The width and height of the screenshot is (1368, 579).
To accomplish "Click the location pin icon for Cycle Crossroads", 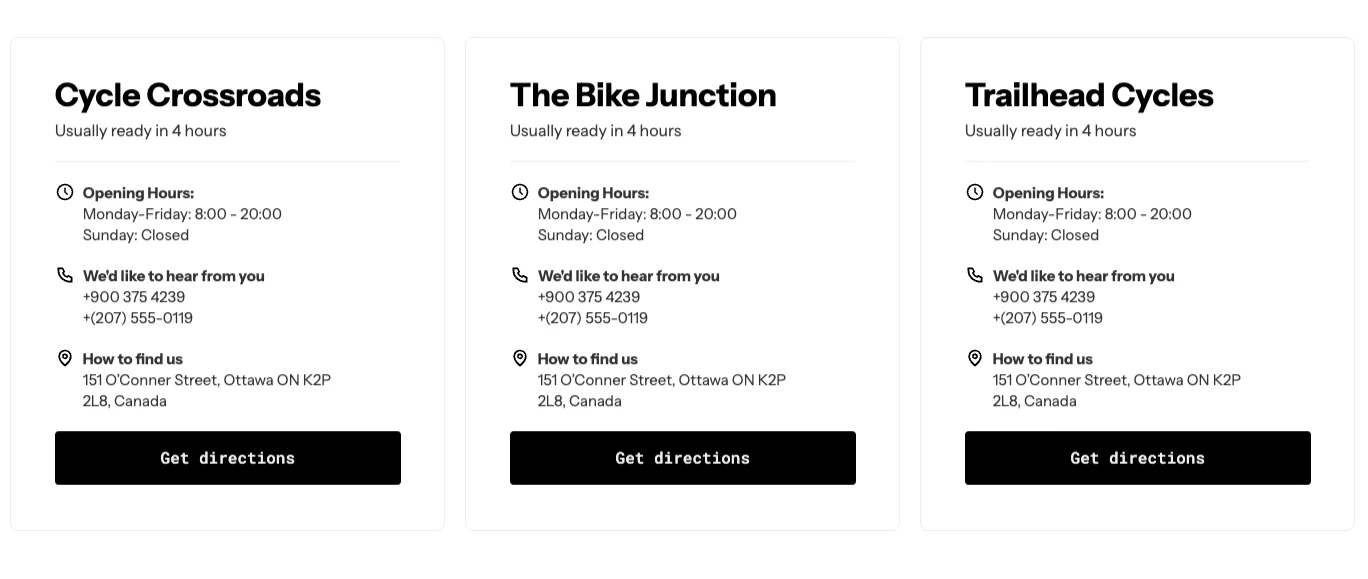I will click(65, 358).
